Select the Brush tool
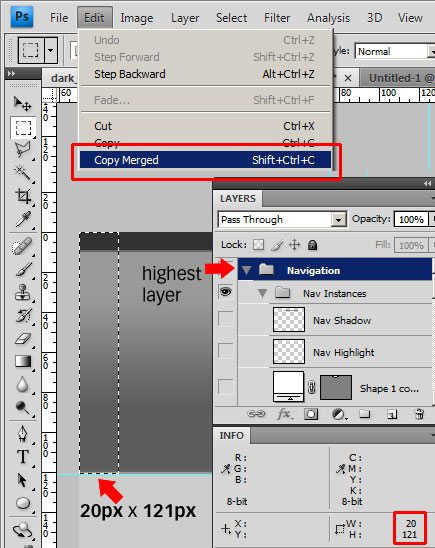Viewport: 435px width, 548px height. [x=23, y=269]
